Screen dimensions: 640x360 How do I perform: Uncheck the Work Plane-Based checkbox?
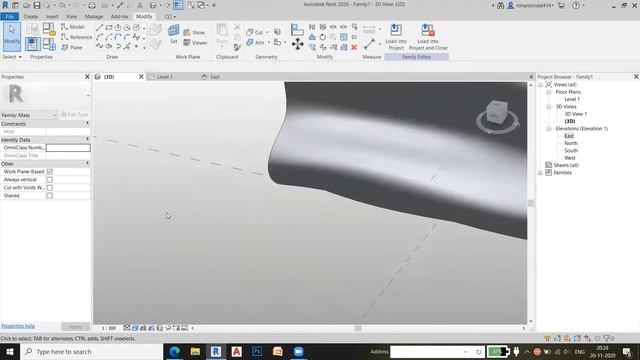click(50, 172)
